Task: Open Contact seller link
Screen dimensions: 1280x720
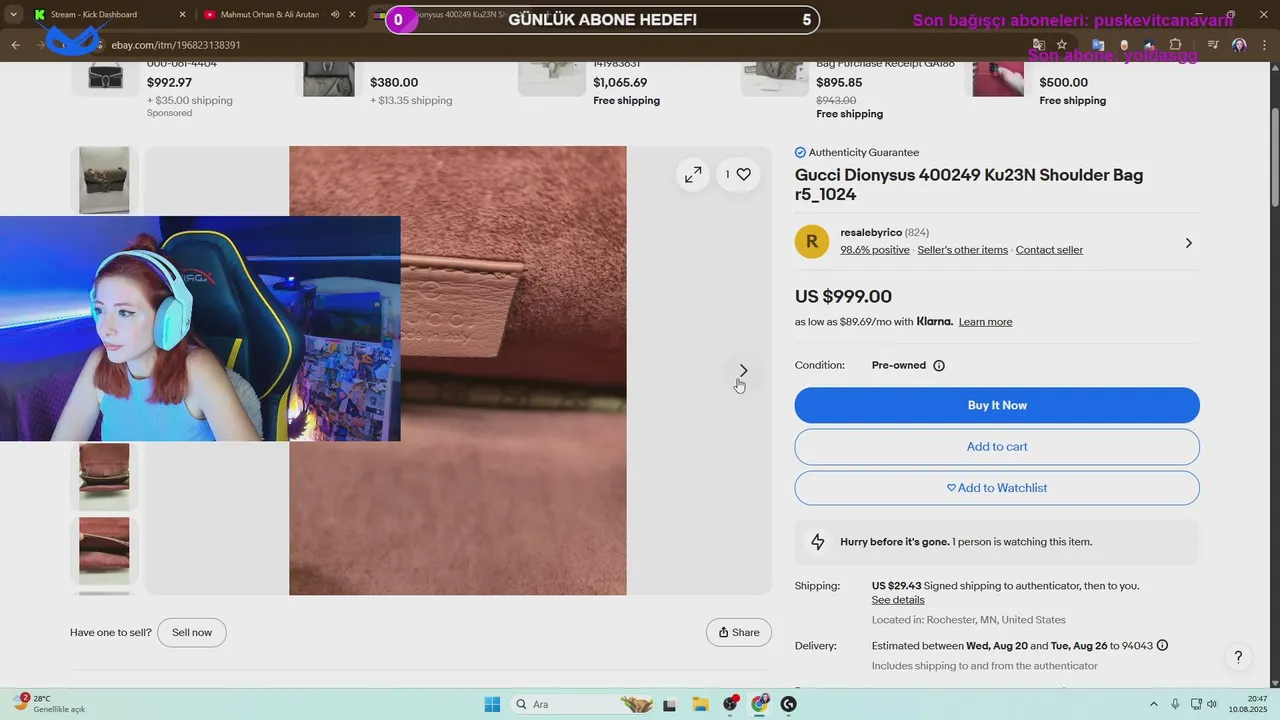Action: (x=1049, y=250)
